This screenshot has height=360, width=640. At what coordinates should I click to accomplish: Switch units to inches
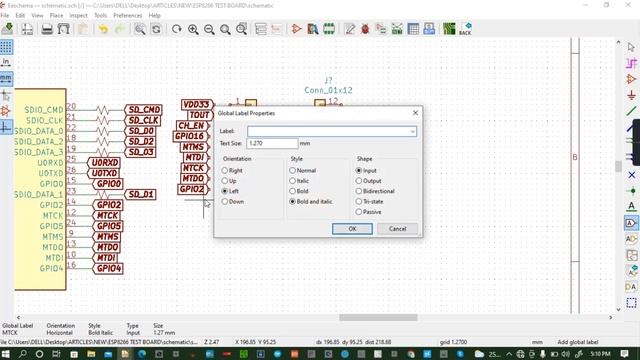click(x=6, y=62)
